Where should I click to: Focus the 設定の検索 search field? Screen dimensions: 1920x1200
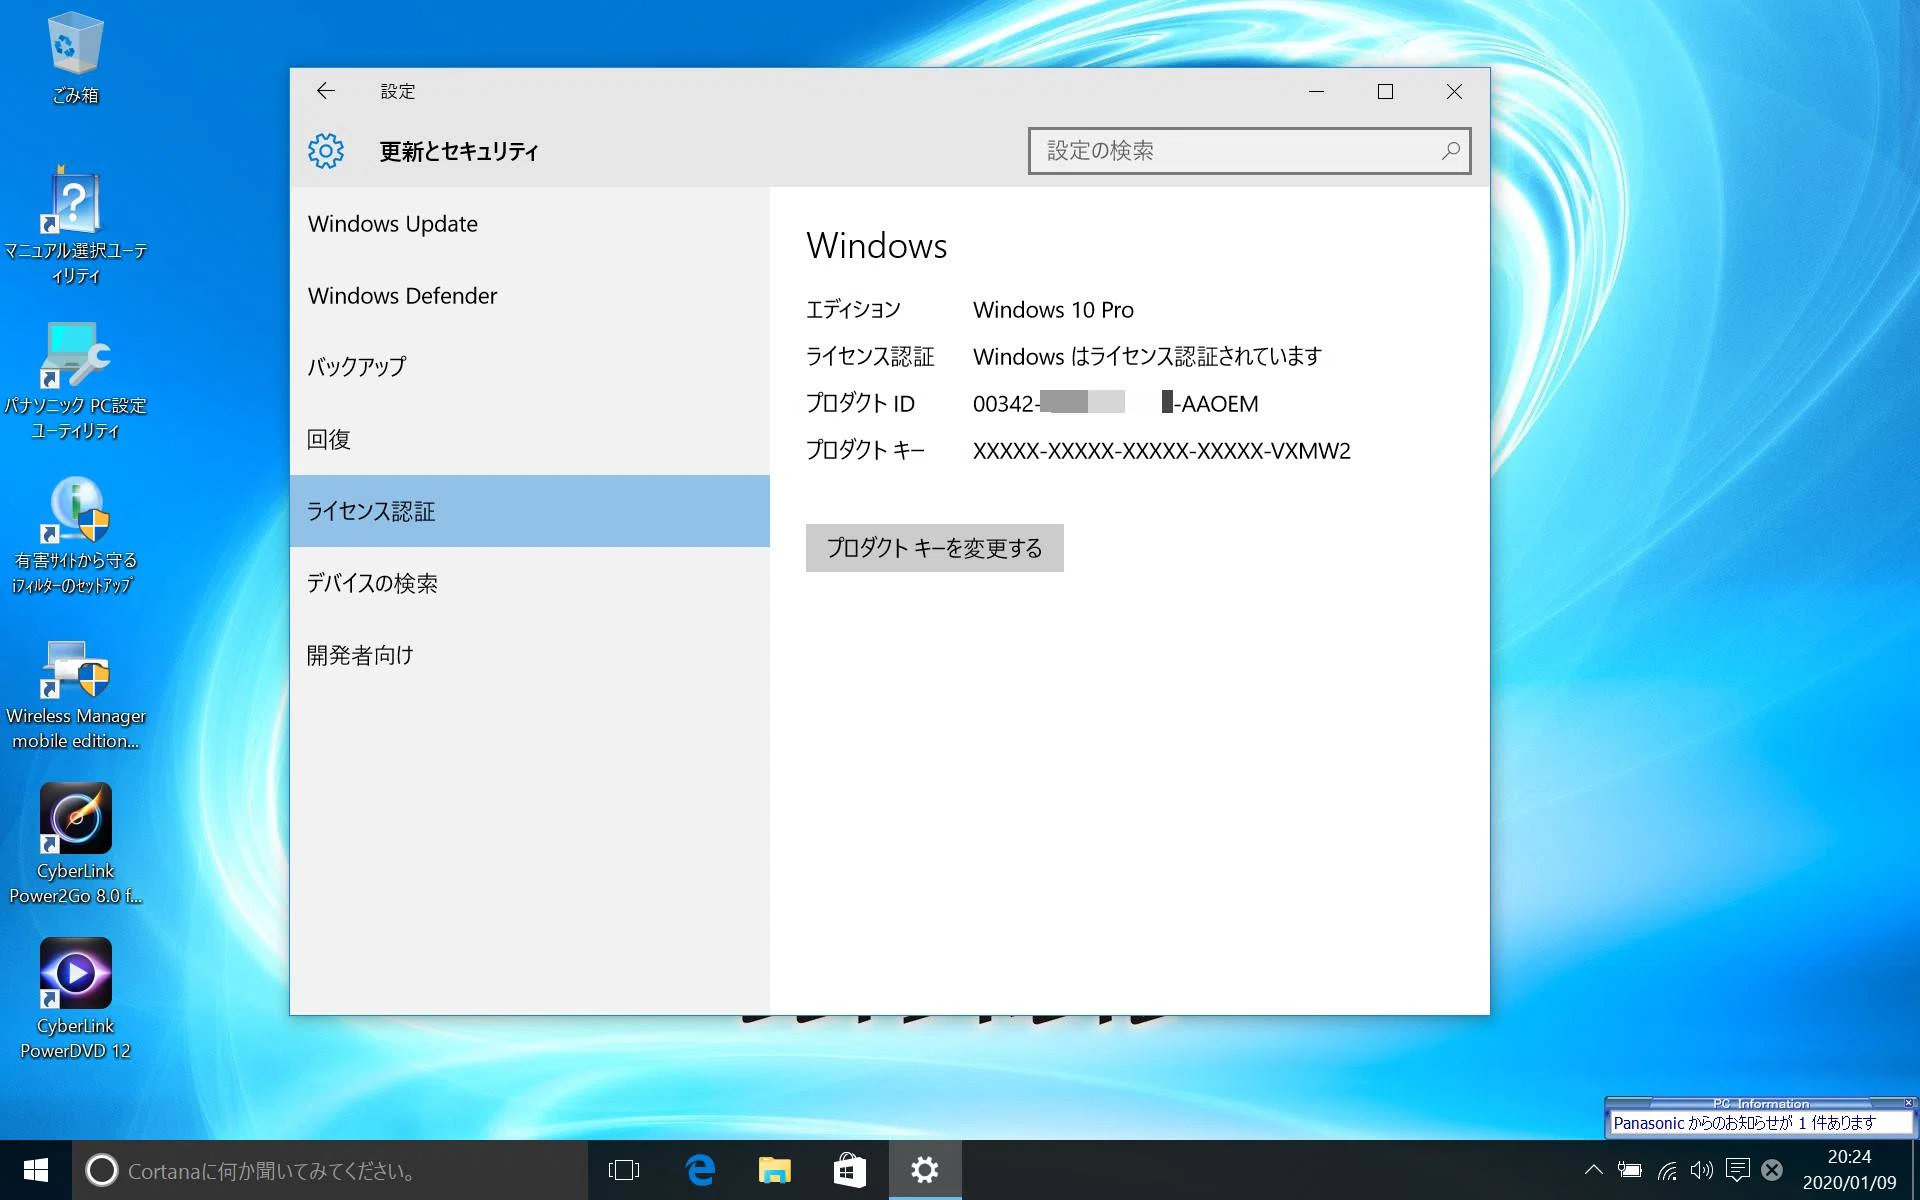(1249, 151)
